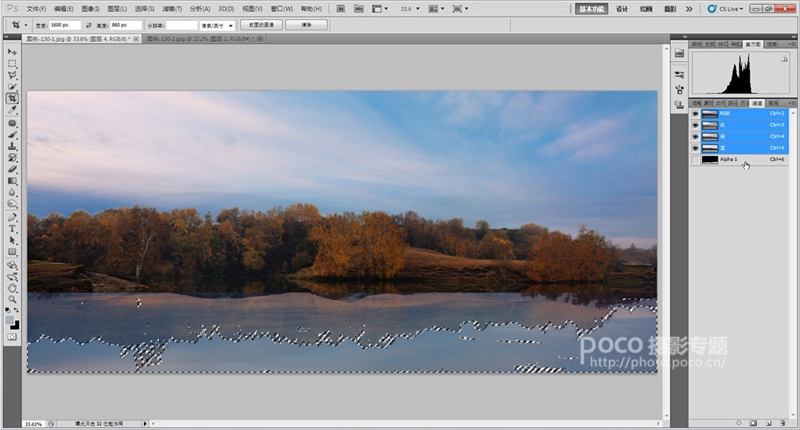Select the Blur tool
The image size is (800, 430).
click(12, 192)
